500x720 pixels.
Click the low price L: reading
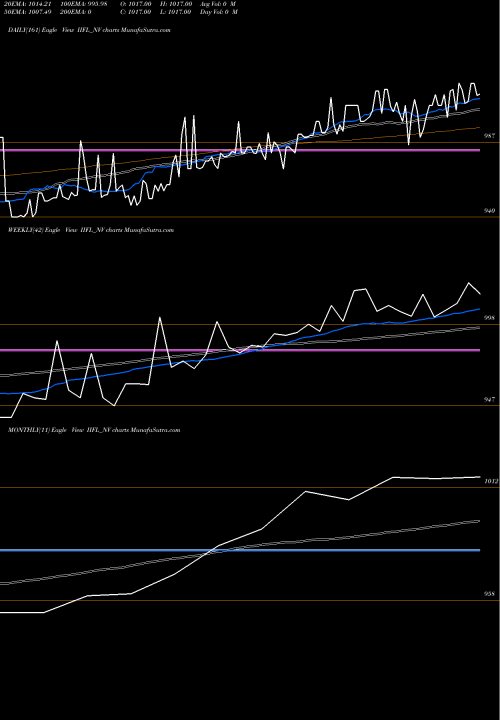point(176,12)
